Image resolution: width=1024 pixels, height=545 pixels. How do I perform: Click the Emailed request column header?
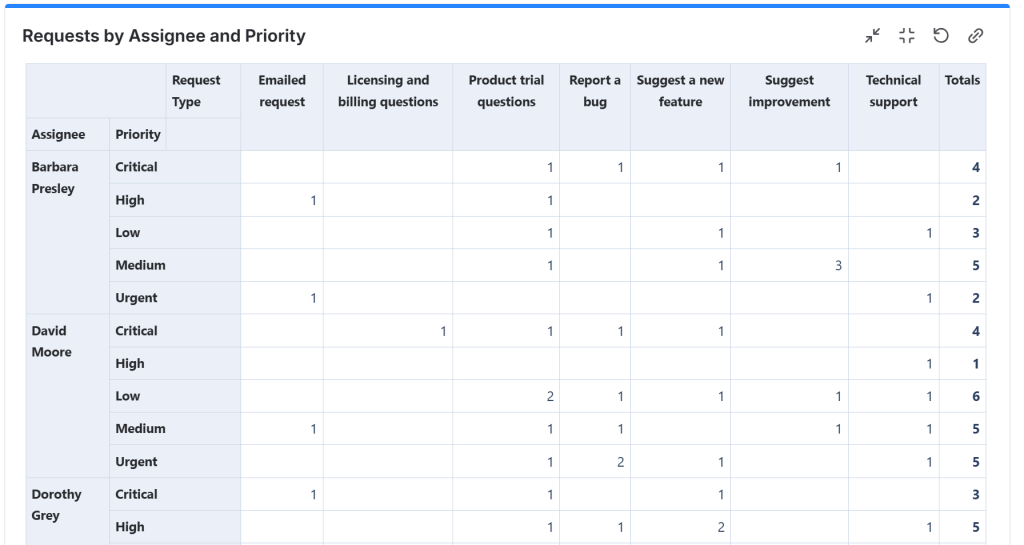(282, 91)
